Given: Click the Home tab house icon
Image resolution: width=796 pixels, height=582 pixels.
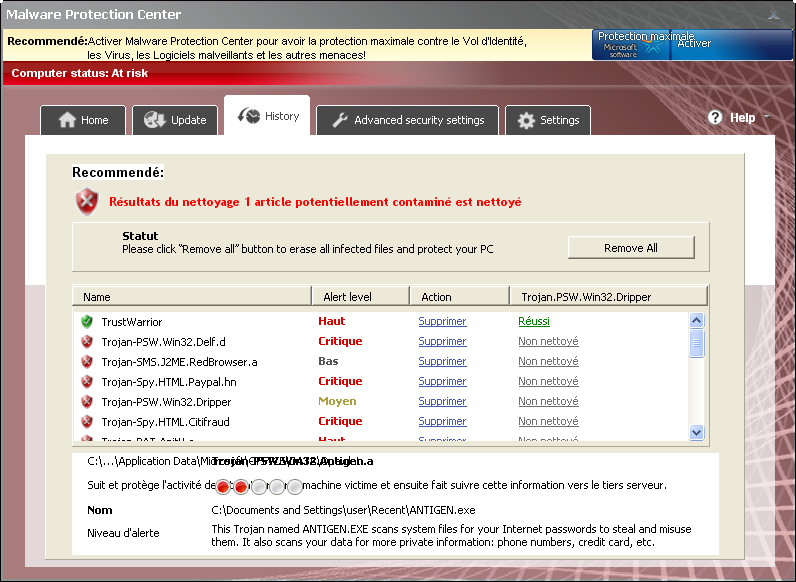Looking at the screenshot, I should pos(67,120).
